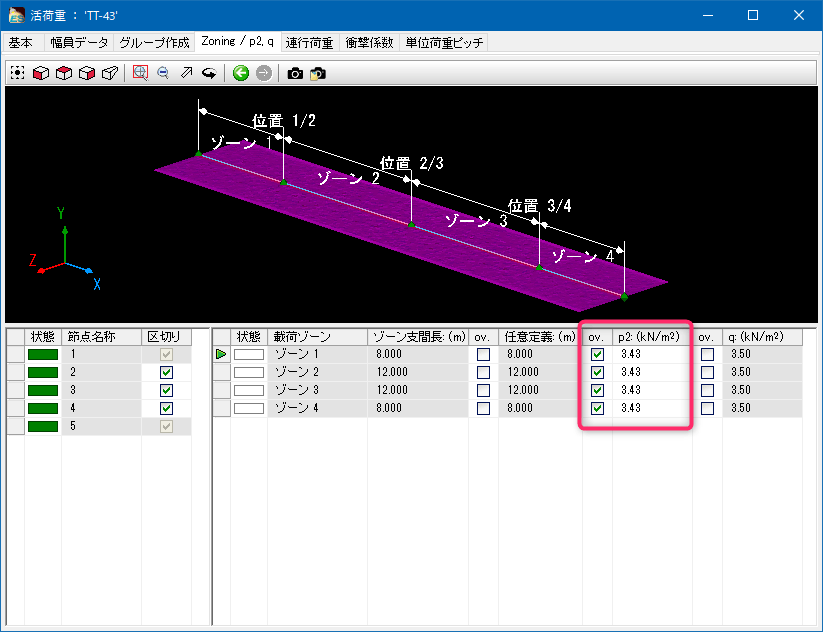Open the 衝撃係数 tab
The height and width of the screenshot is (632, 823).
370,43
